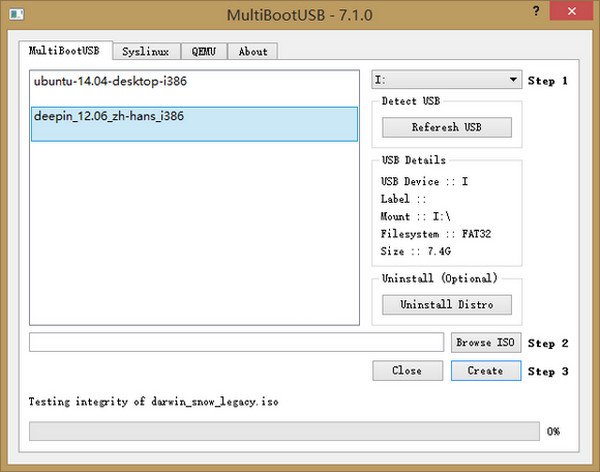Click the Filesystem :: FAT32 detail text
Viewport: 600px width, 472px height.
coord(436,234)
